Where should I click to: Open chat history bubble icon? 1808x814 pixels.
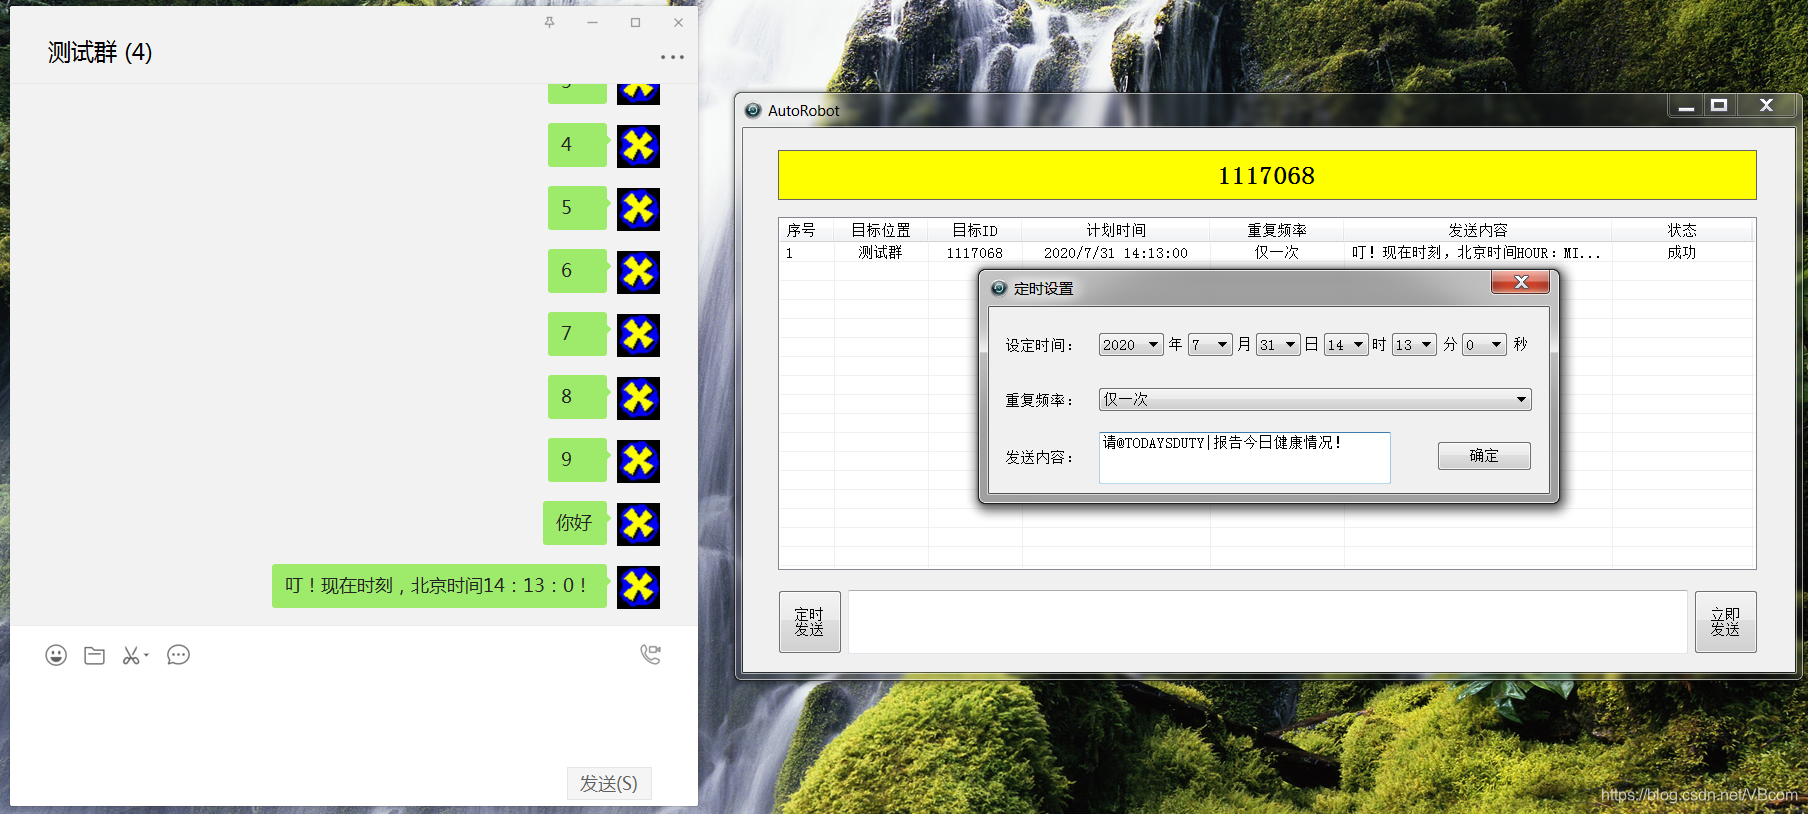[x=178, y=655]
